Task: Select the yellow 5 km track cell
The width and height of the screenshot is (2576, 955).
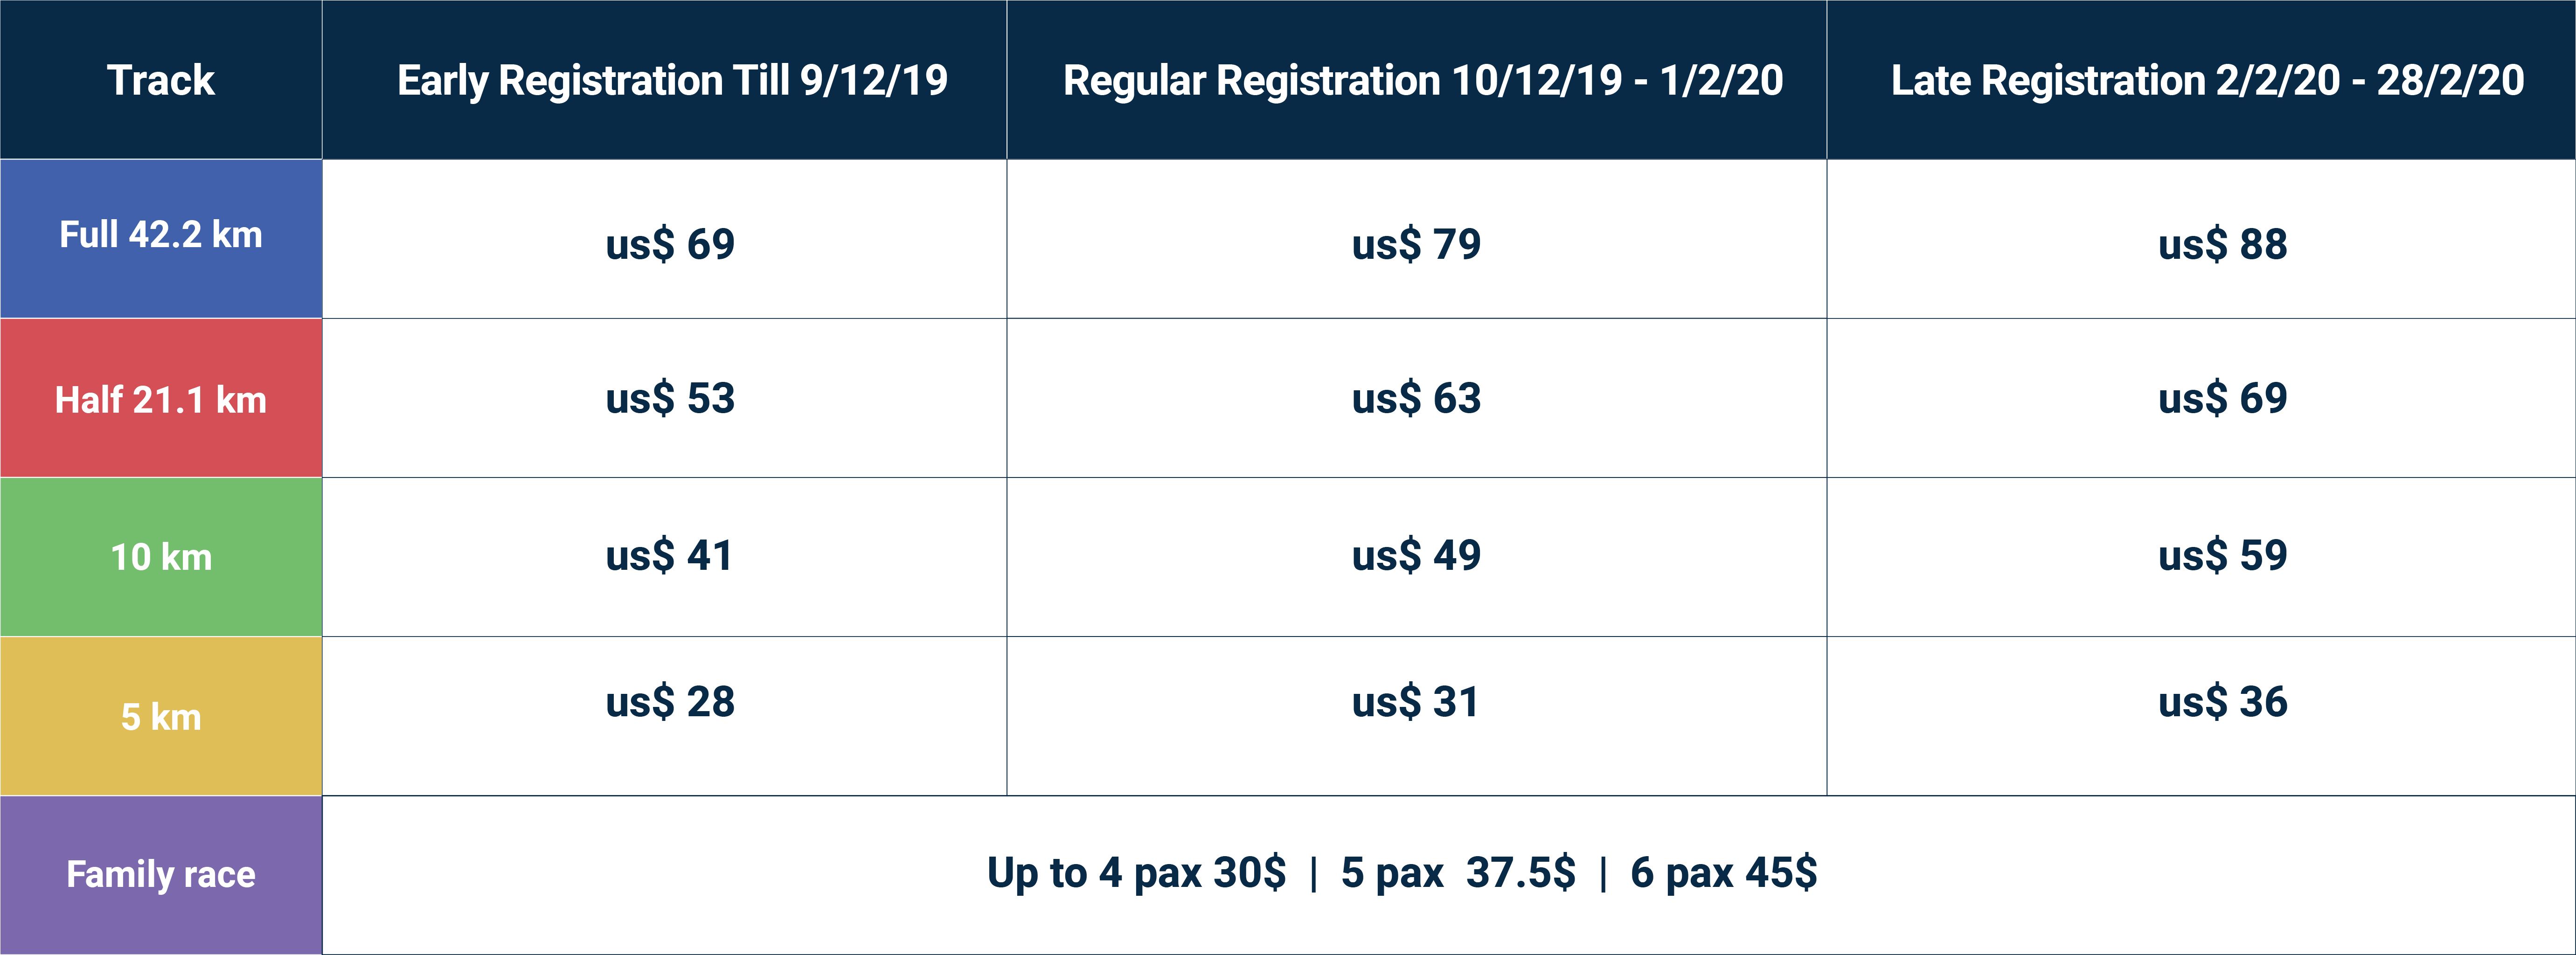Action: [x=161, y=716]
